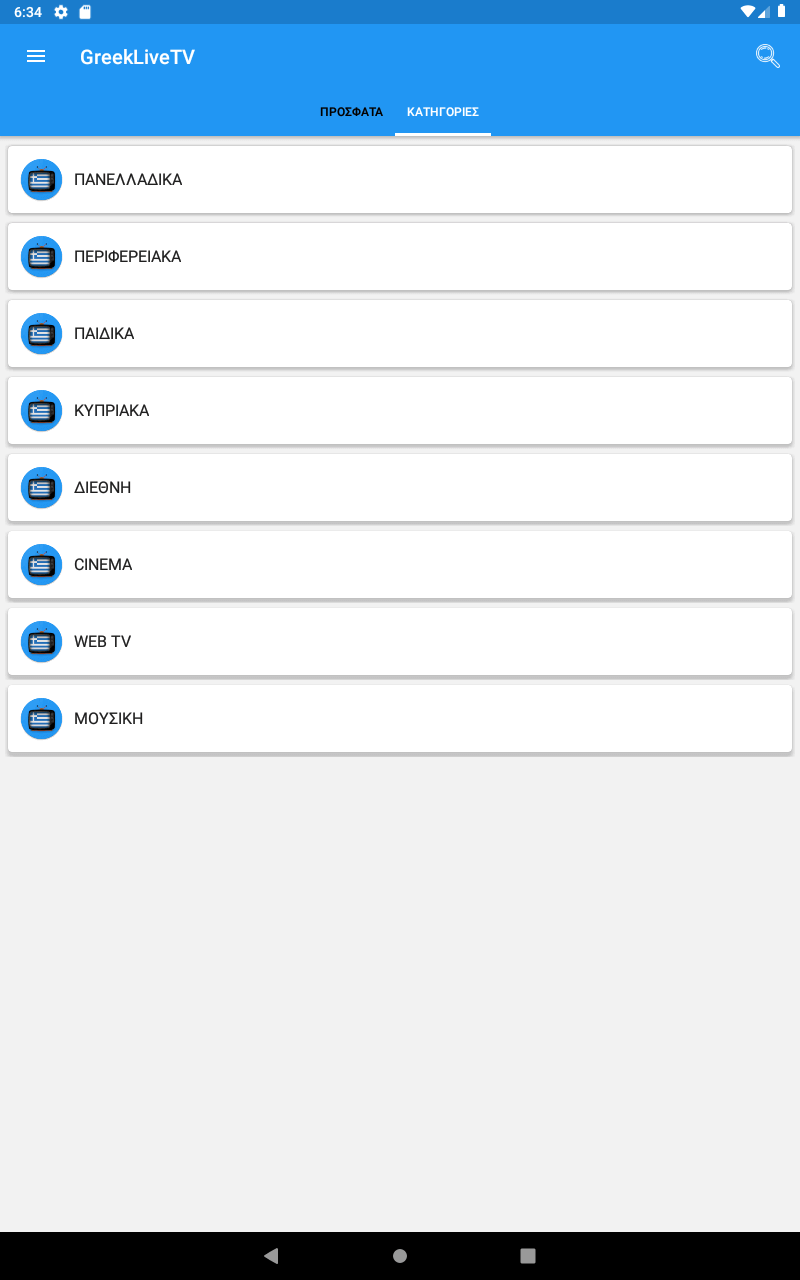800x1280 pixels.
Task: Tap the search magnifier icon
Action: click(x=767, y=57)
